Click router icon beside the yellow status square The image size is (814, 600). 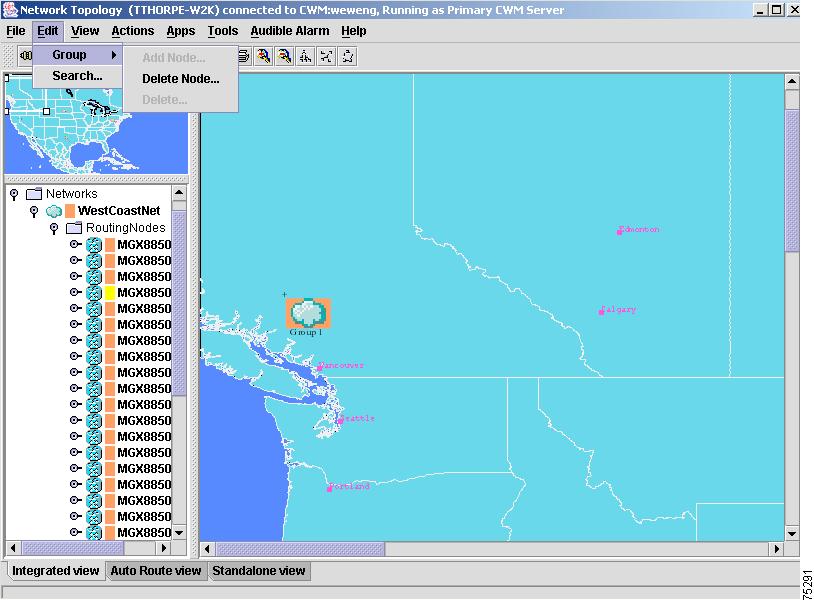click(x=94, y=293)
